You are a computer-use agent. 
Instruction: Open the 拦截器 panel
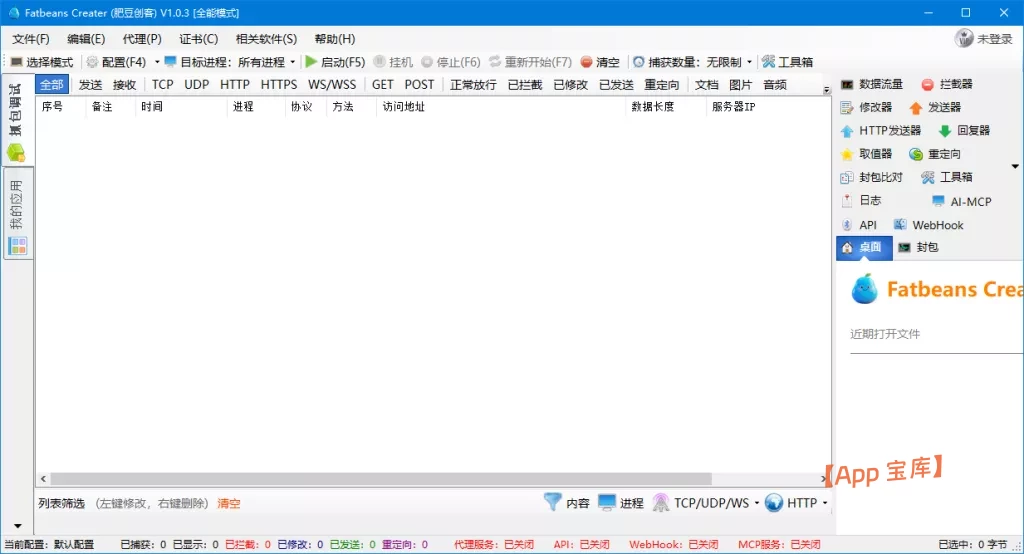tap(947, 84)
